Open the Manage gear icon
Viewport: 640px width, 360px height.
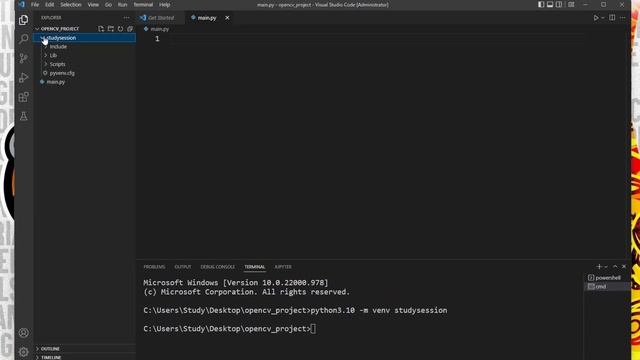[x=24, y=351]
